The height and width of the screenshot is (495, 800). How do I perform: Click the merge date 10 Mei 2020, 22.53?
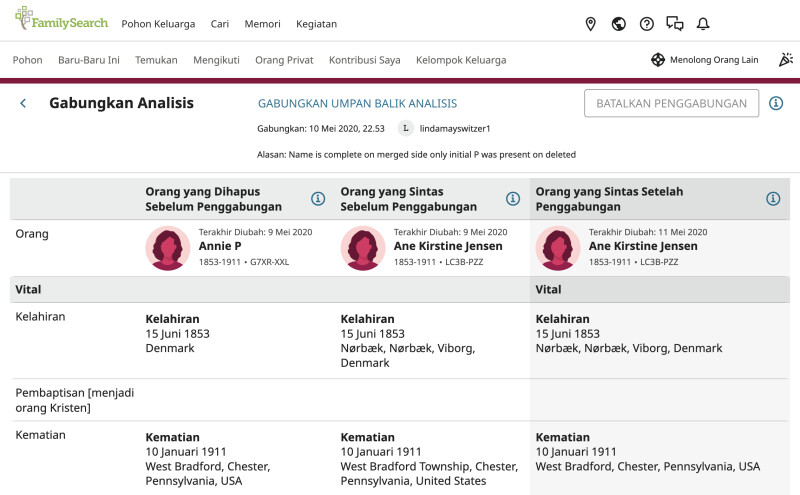(347, 129)
